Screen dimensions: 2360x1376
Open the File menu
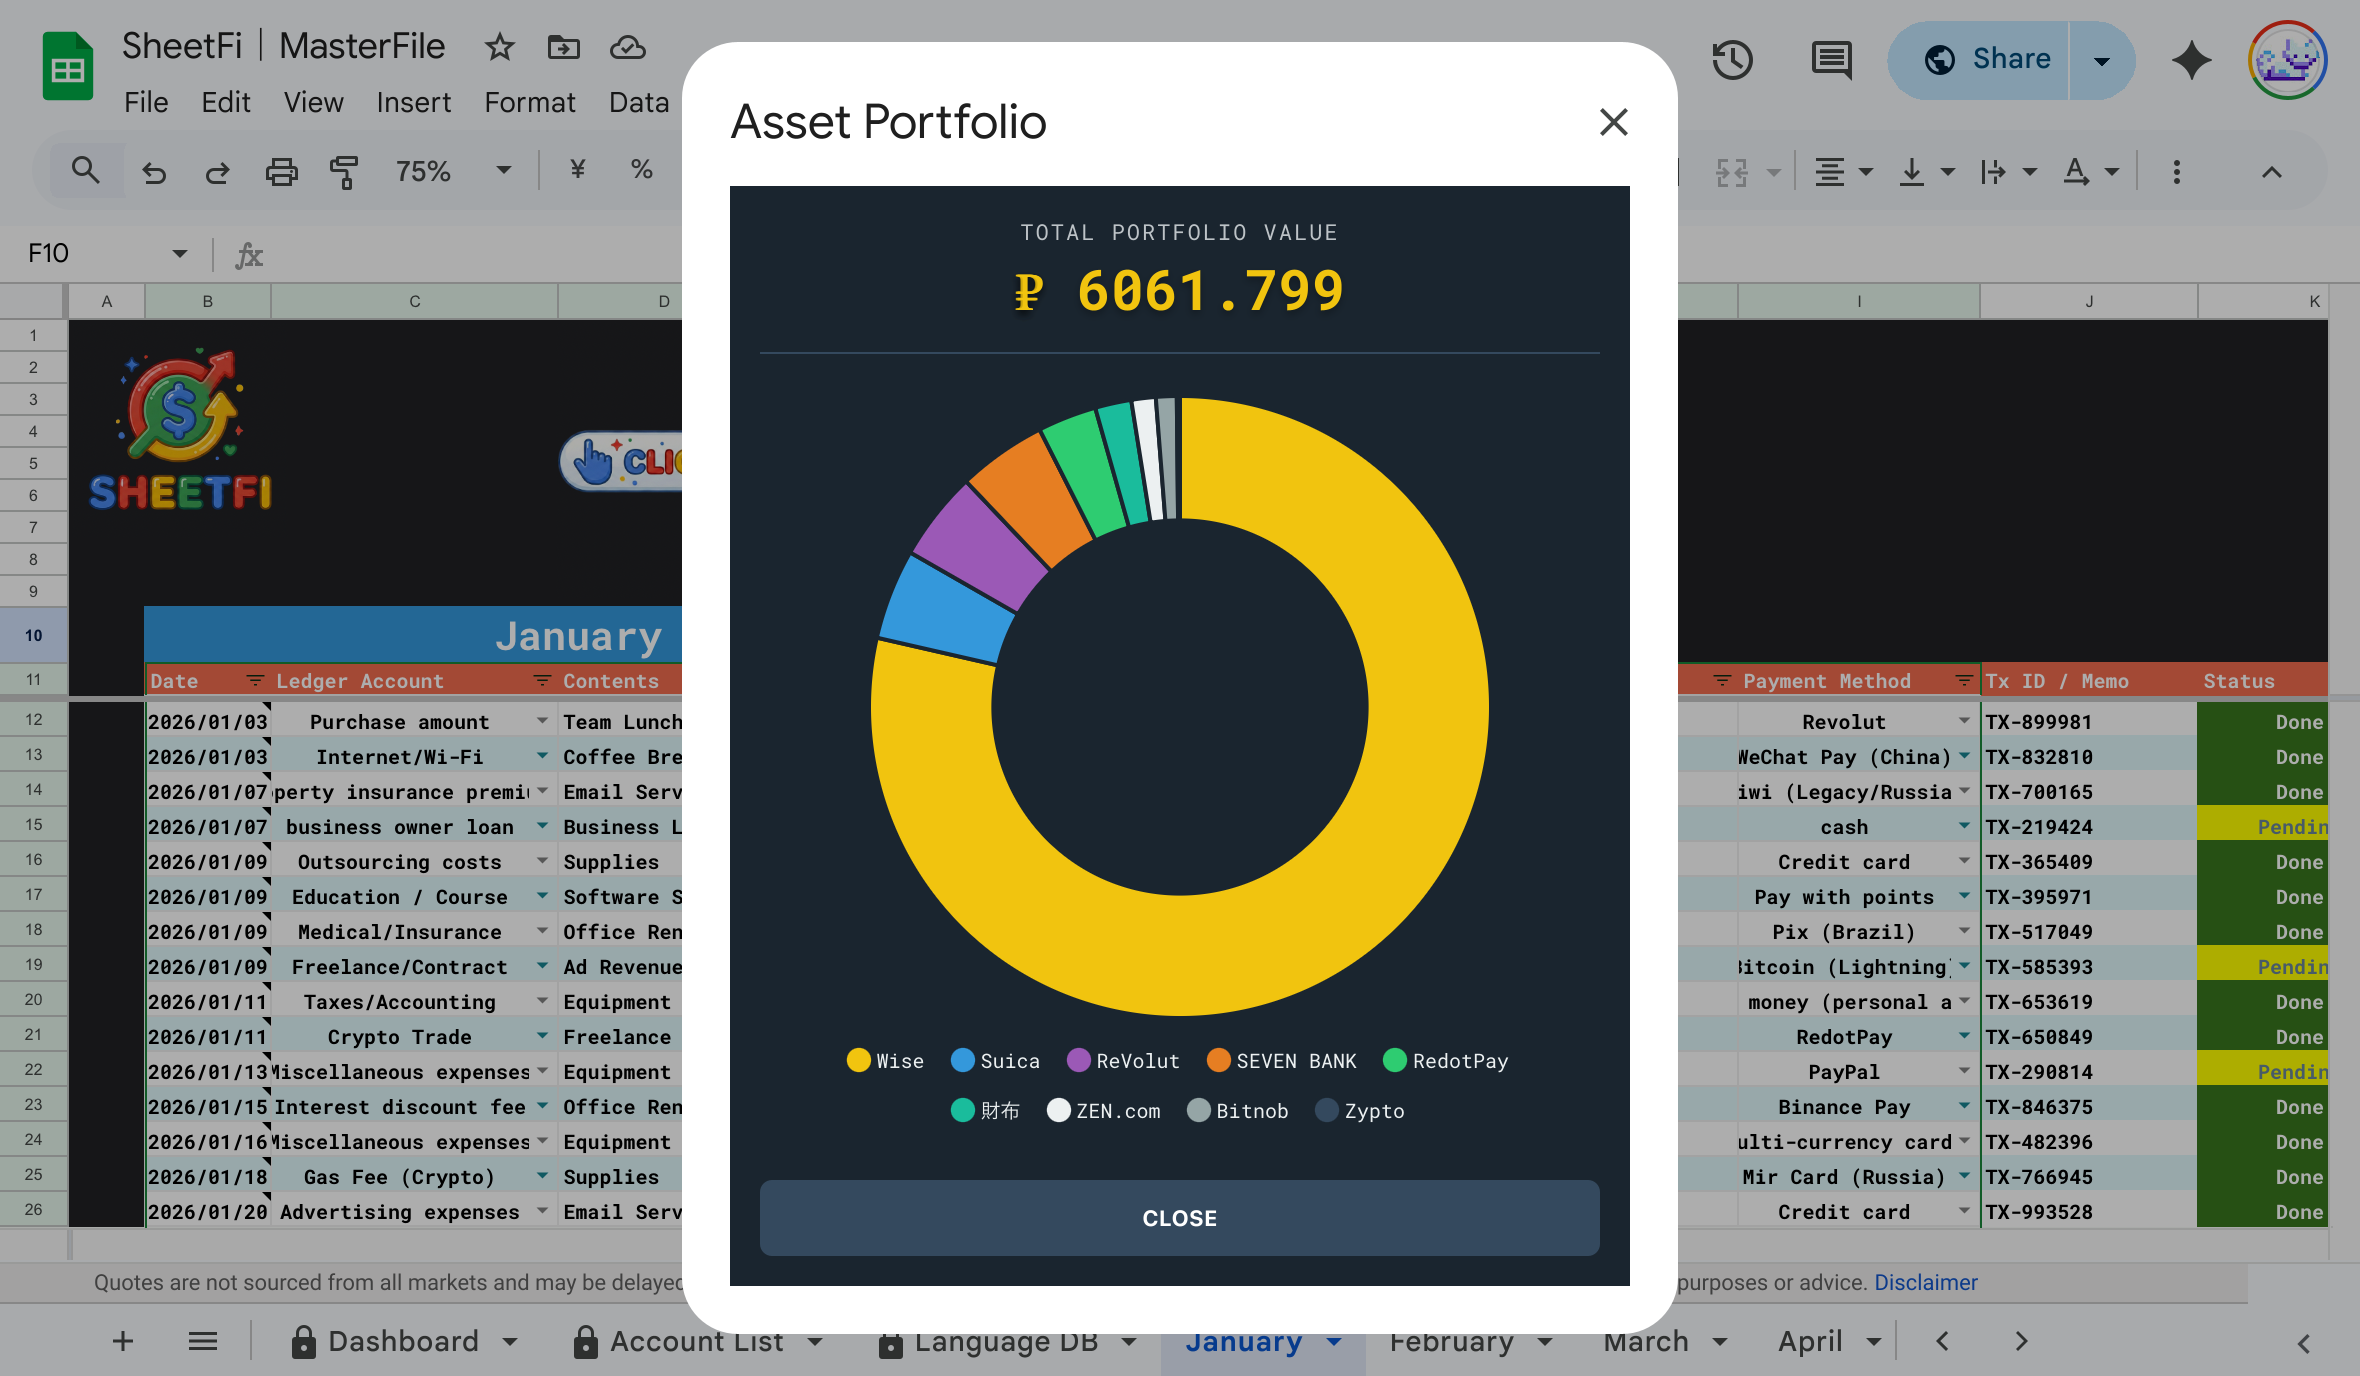click(146, 102)
